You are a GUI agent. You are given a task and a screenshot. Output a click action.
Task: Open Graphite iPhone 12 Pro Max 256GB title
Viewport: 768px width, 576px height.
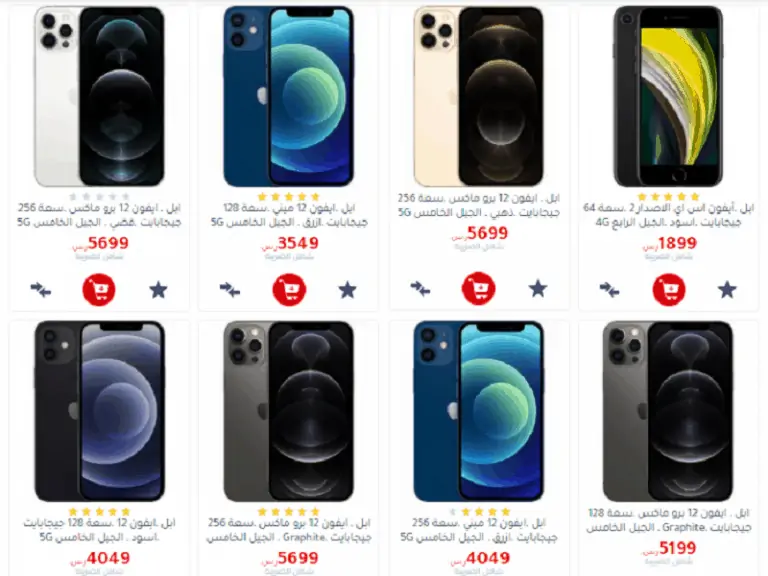tap(289, 530)
